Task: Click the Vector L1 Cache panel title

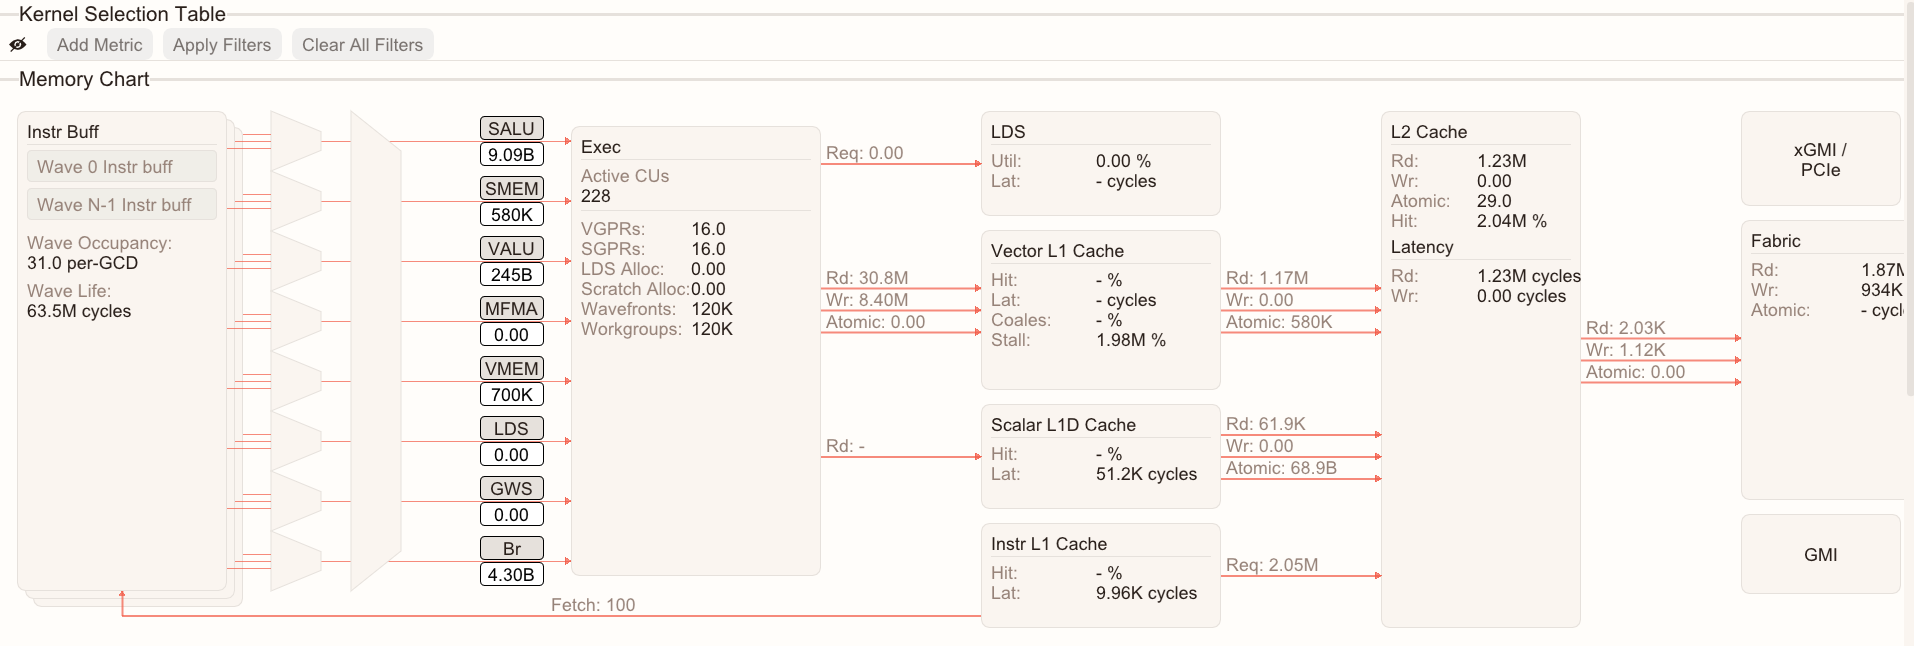Action: [1056, 251]
